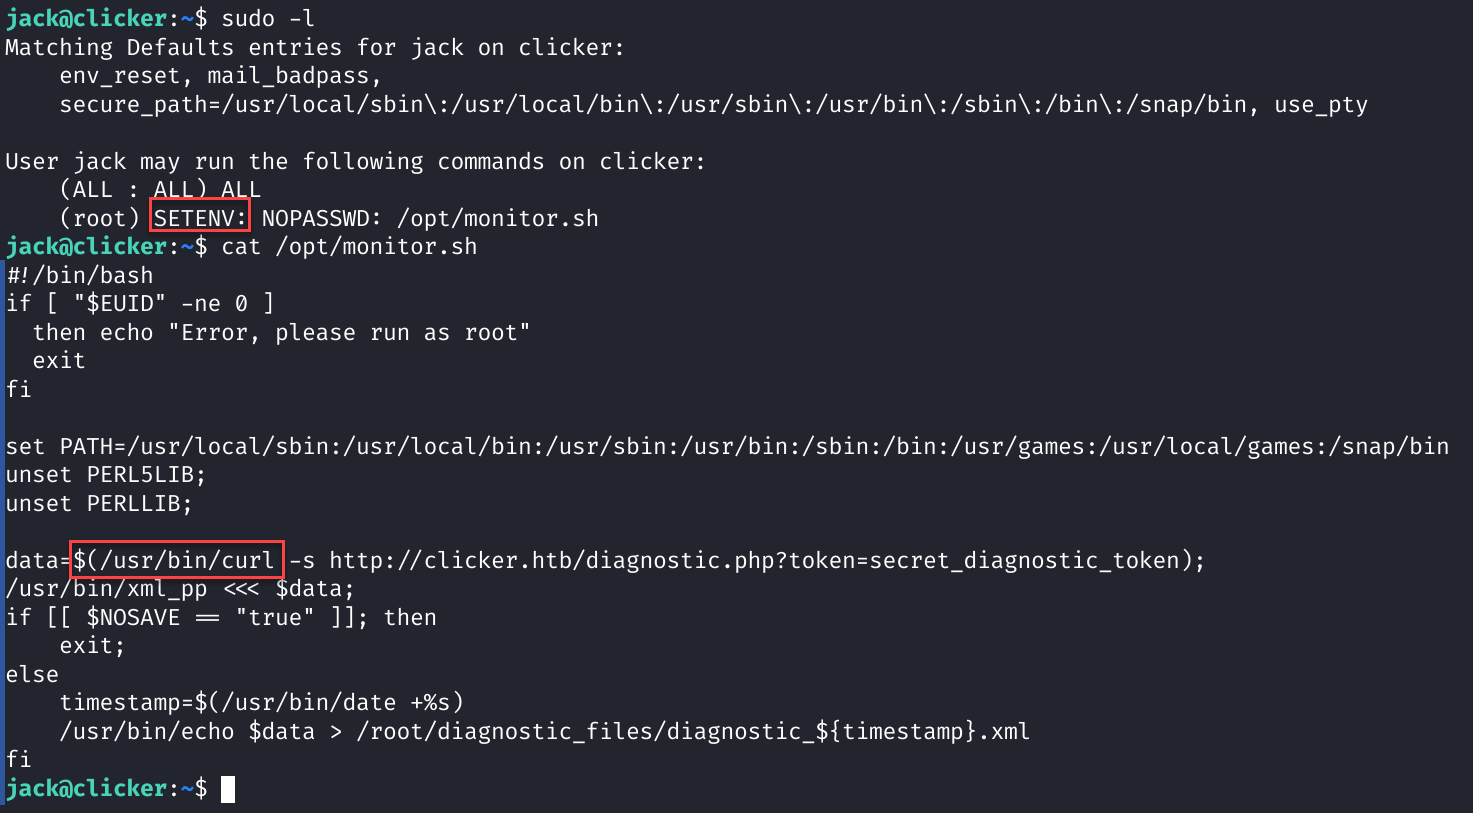1473x813 pixels.
Task: Click the 'unset PERL5LIB;' line
Action: coord(106,475)
